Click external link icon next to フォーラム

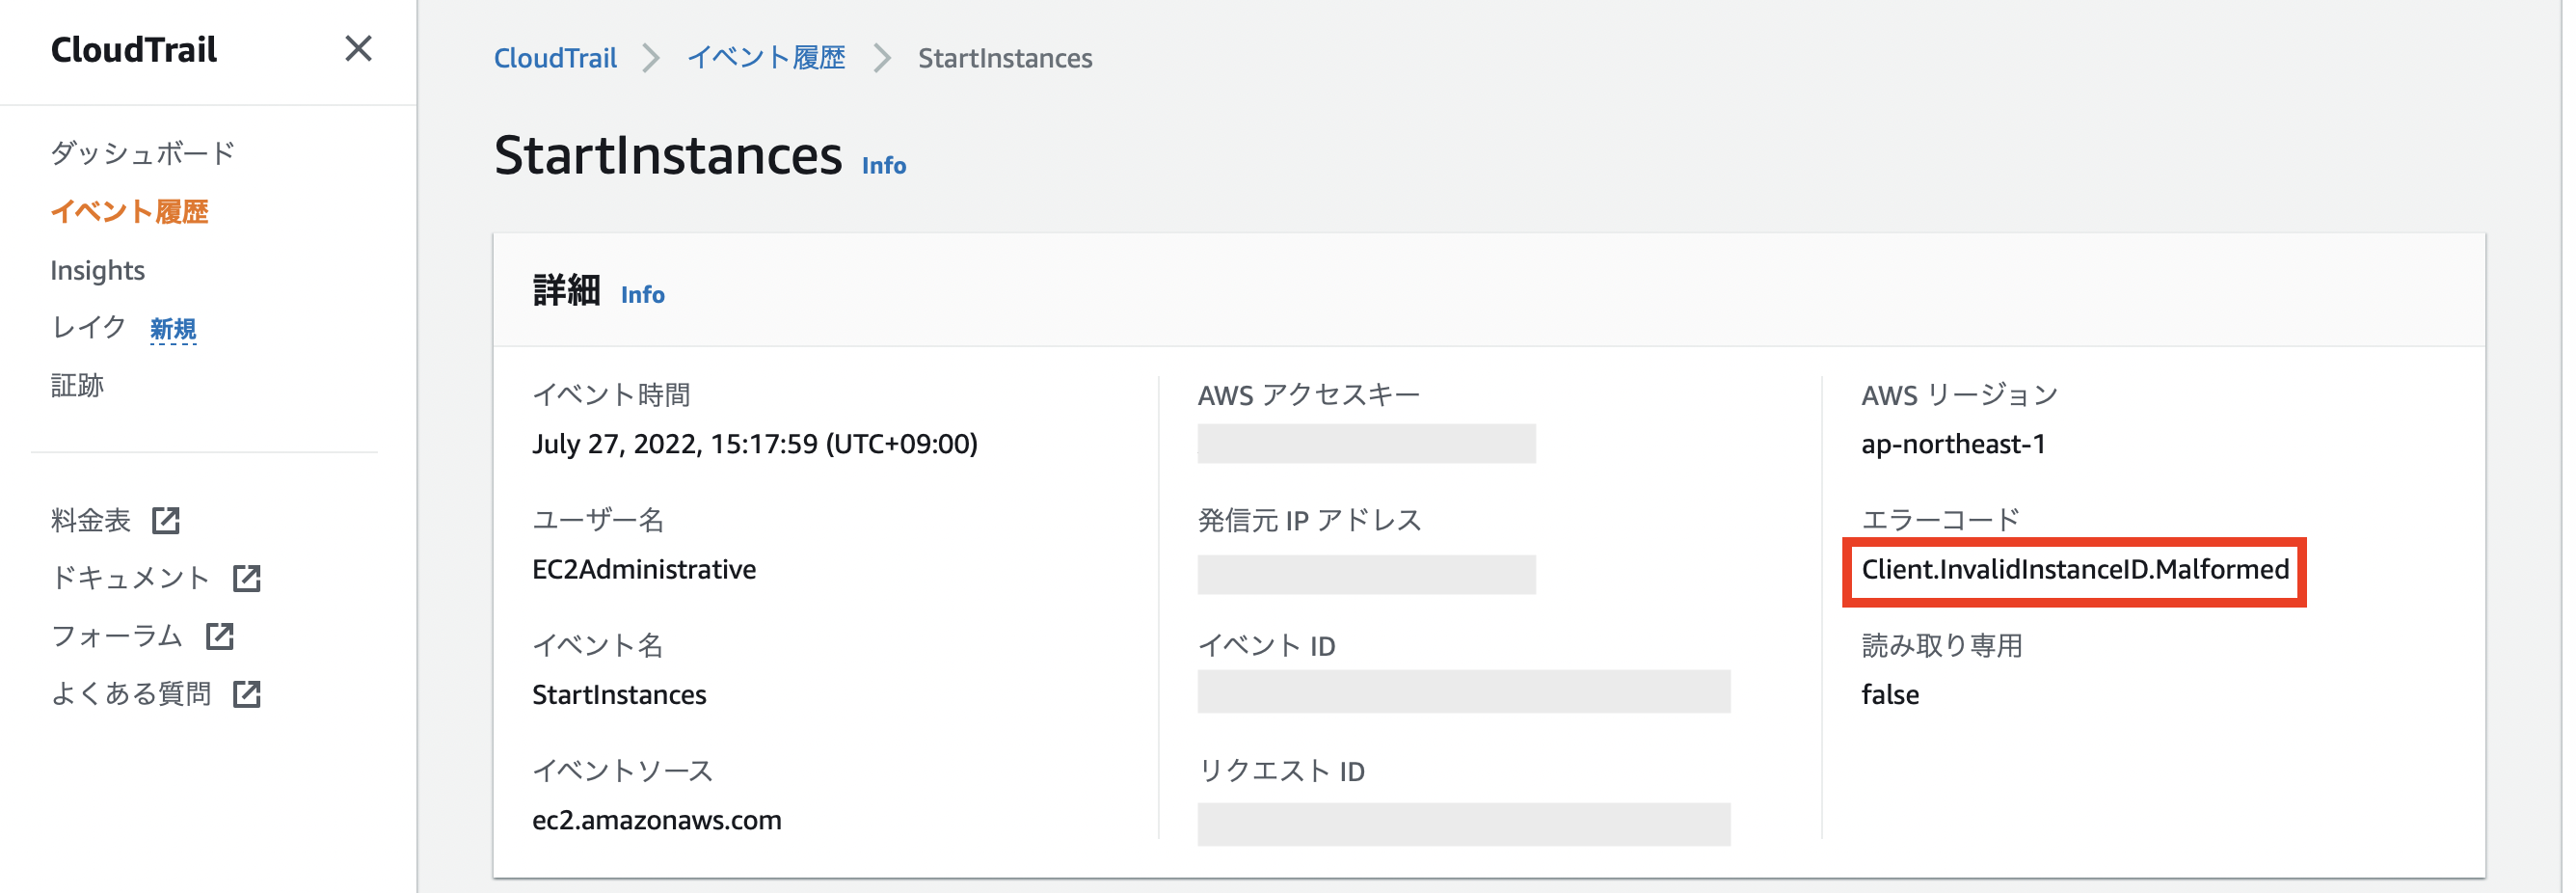pyautogui.click(x=220, y=636)
